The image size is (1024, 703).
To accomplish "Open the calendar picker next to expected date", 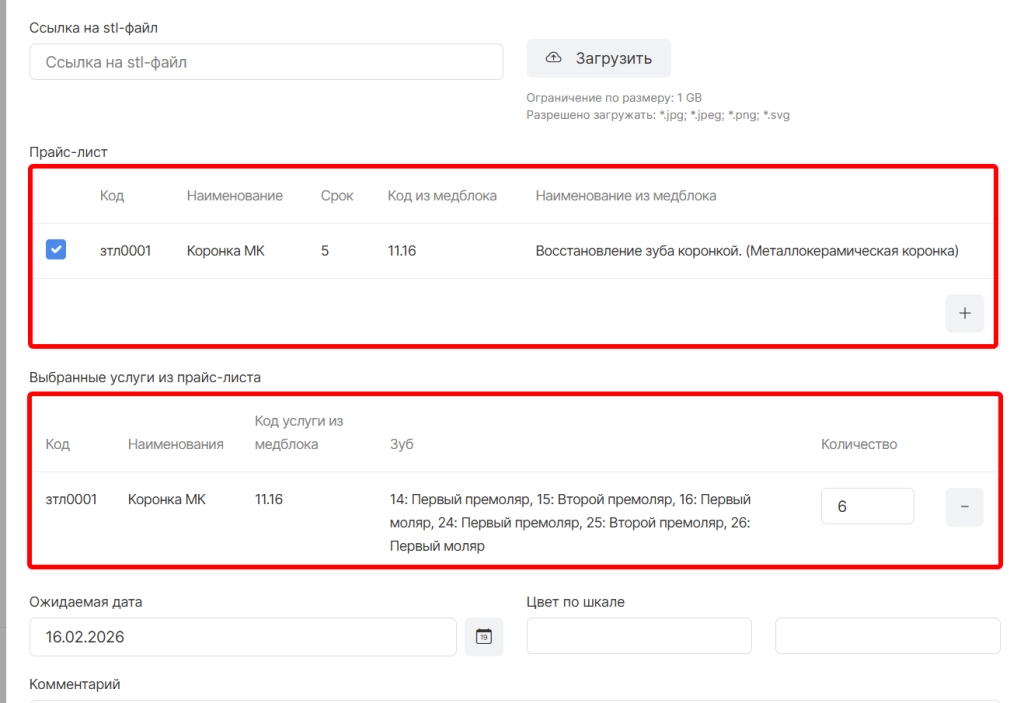I will 484,637.
